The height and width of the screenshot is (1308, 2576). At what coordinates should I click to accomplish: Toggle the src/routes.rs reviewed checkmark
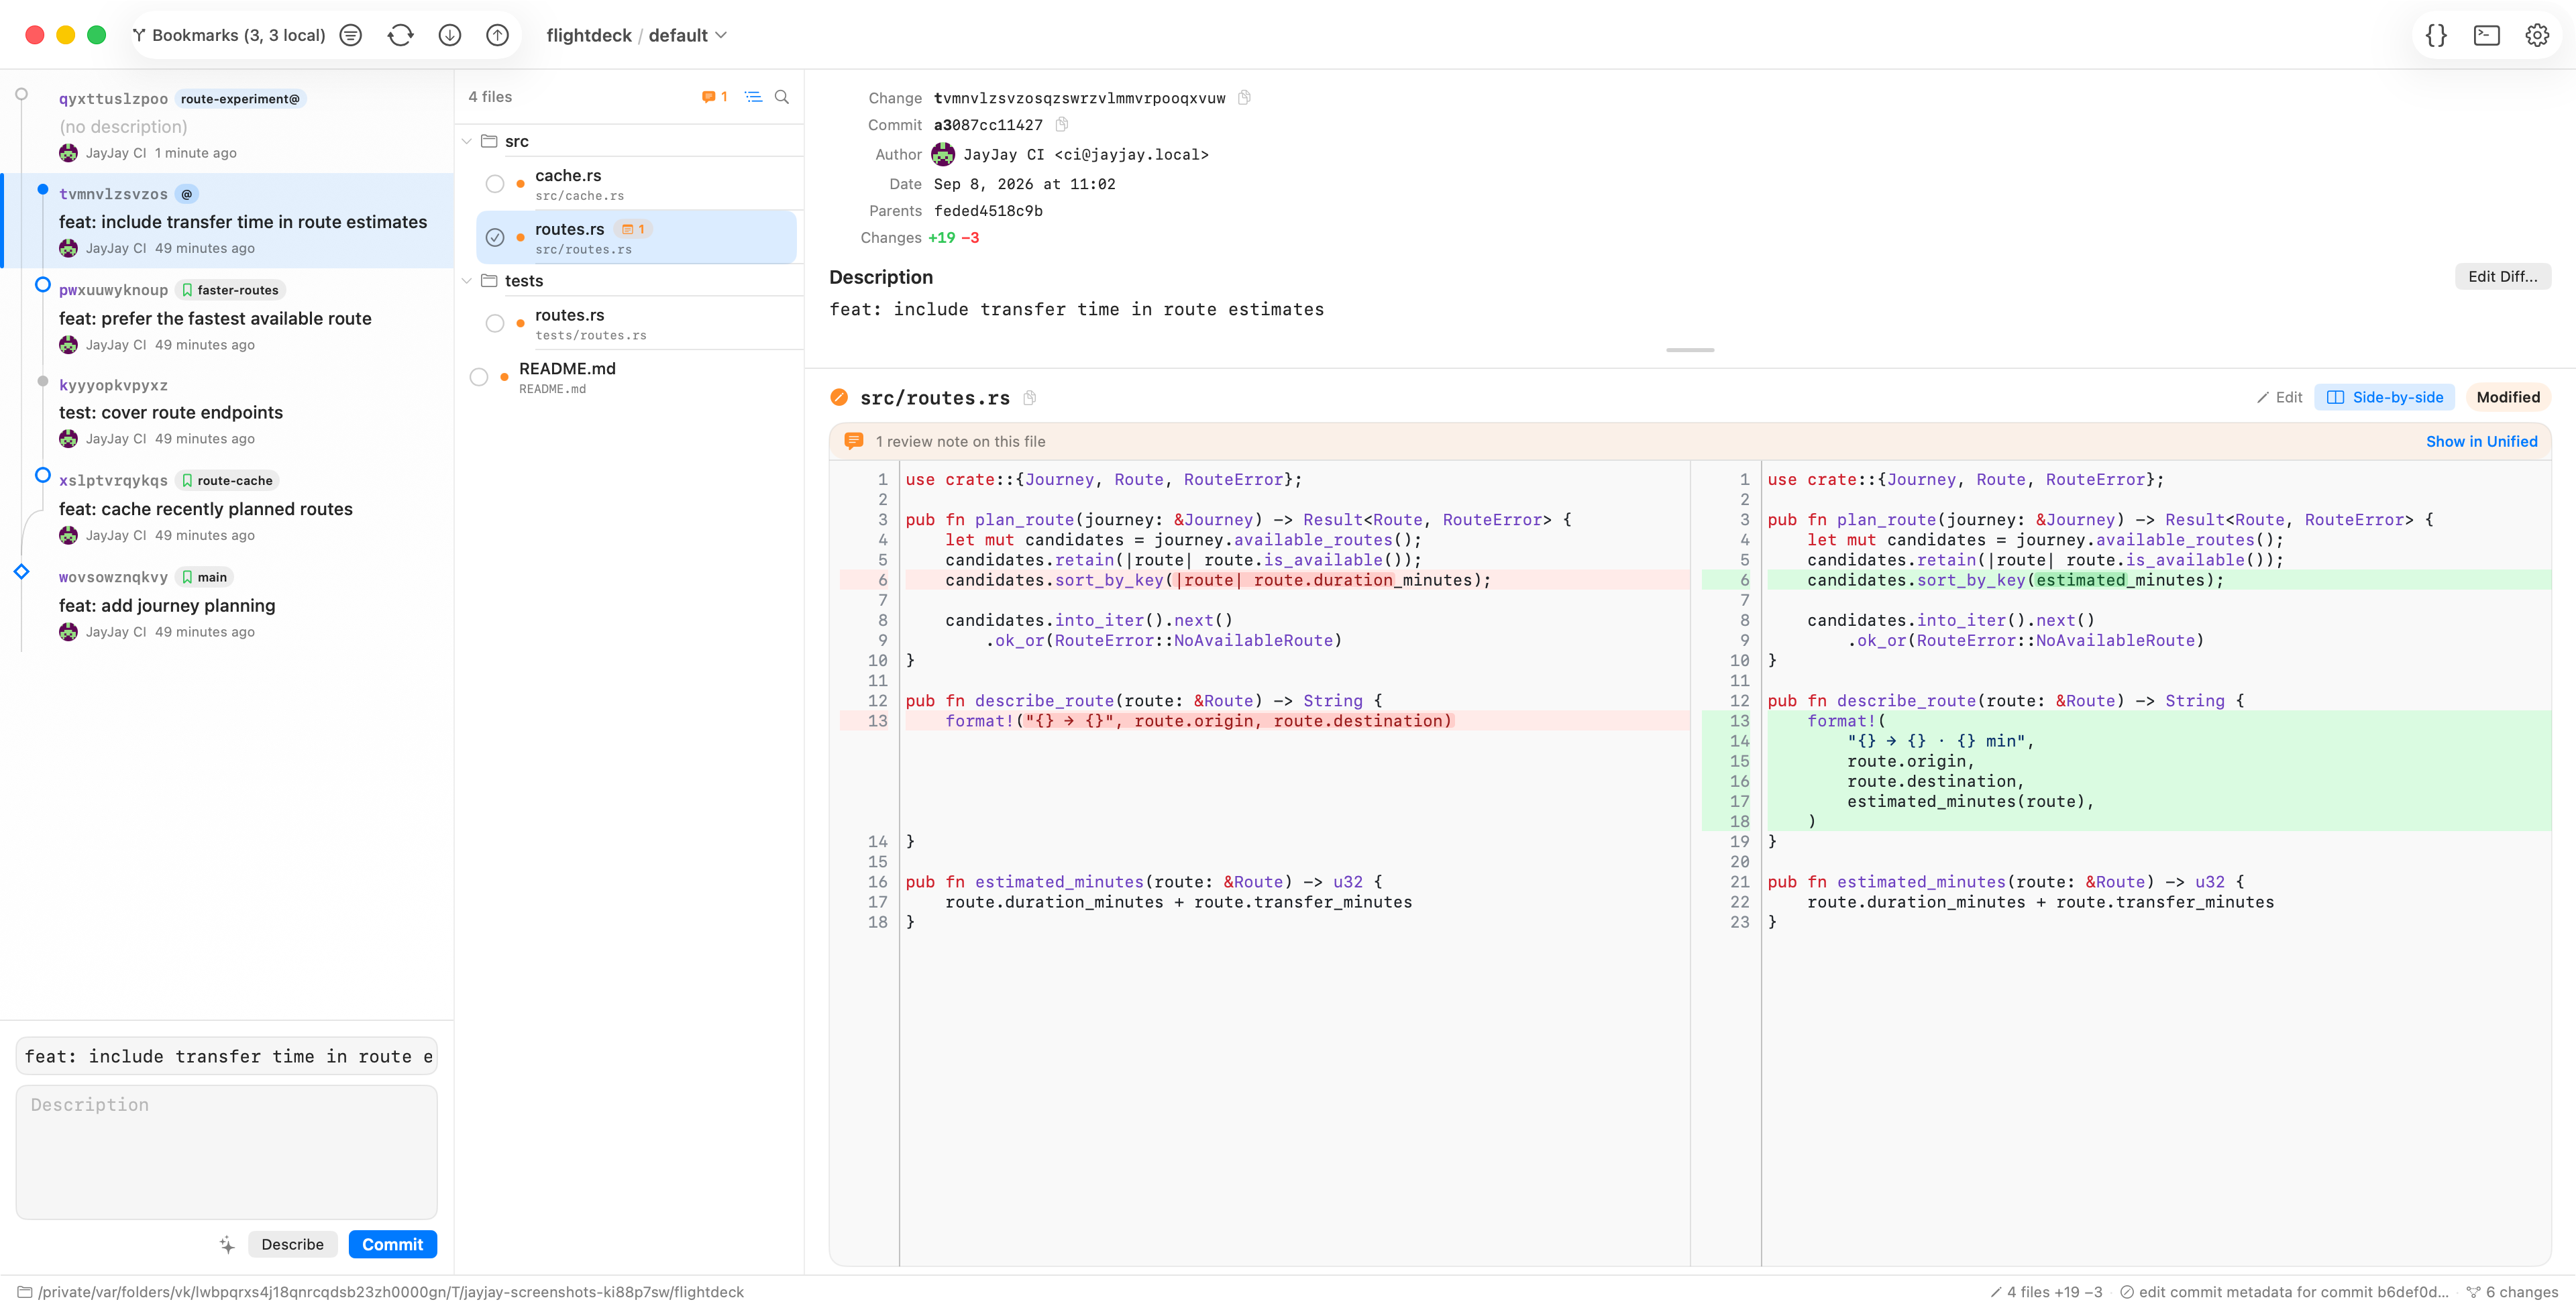[495, 238]
